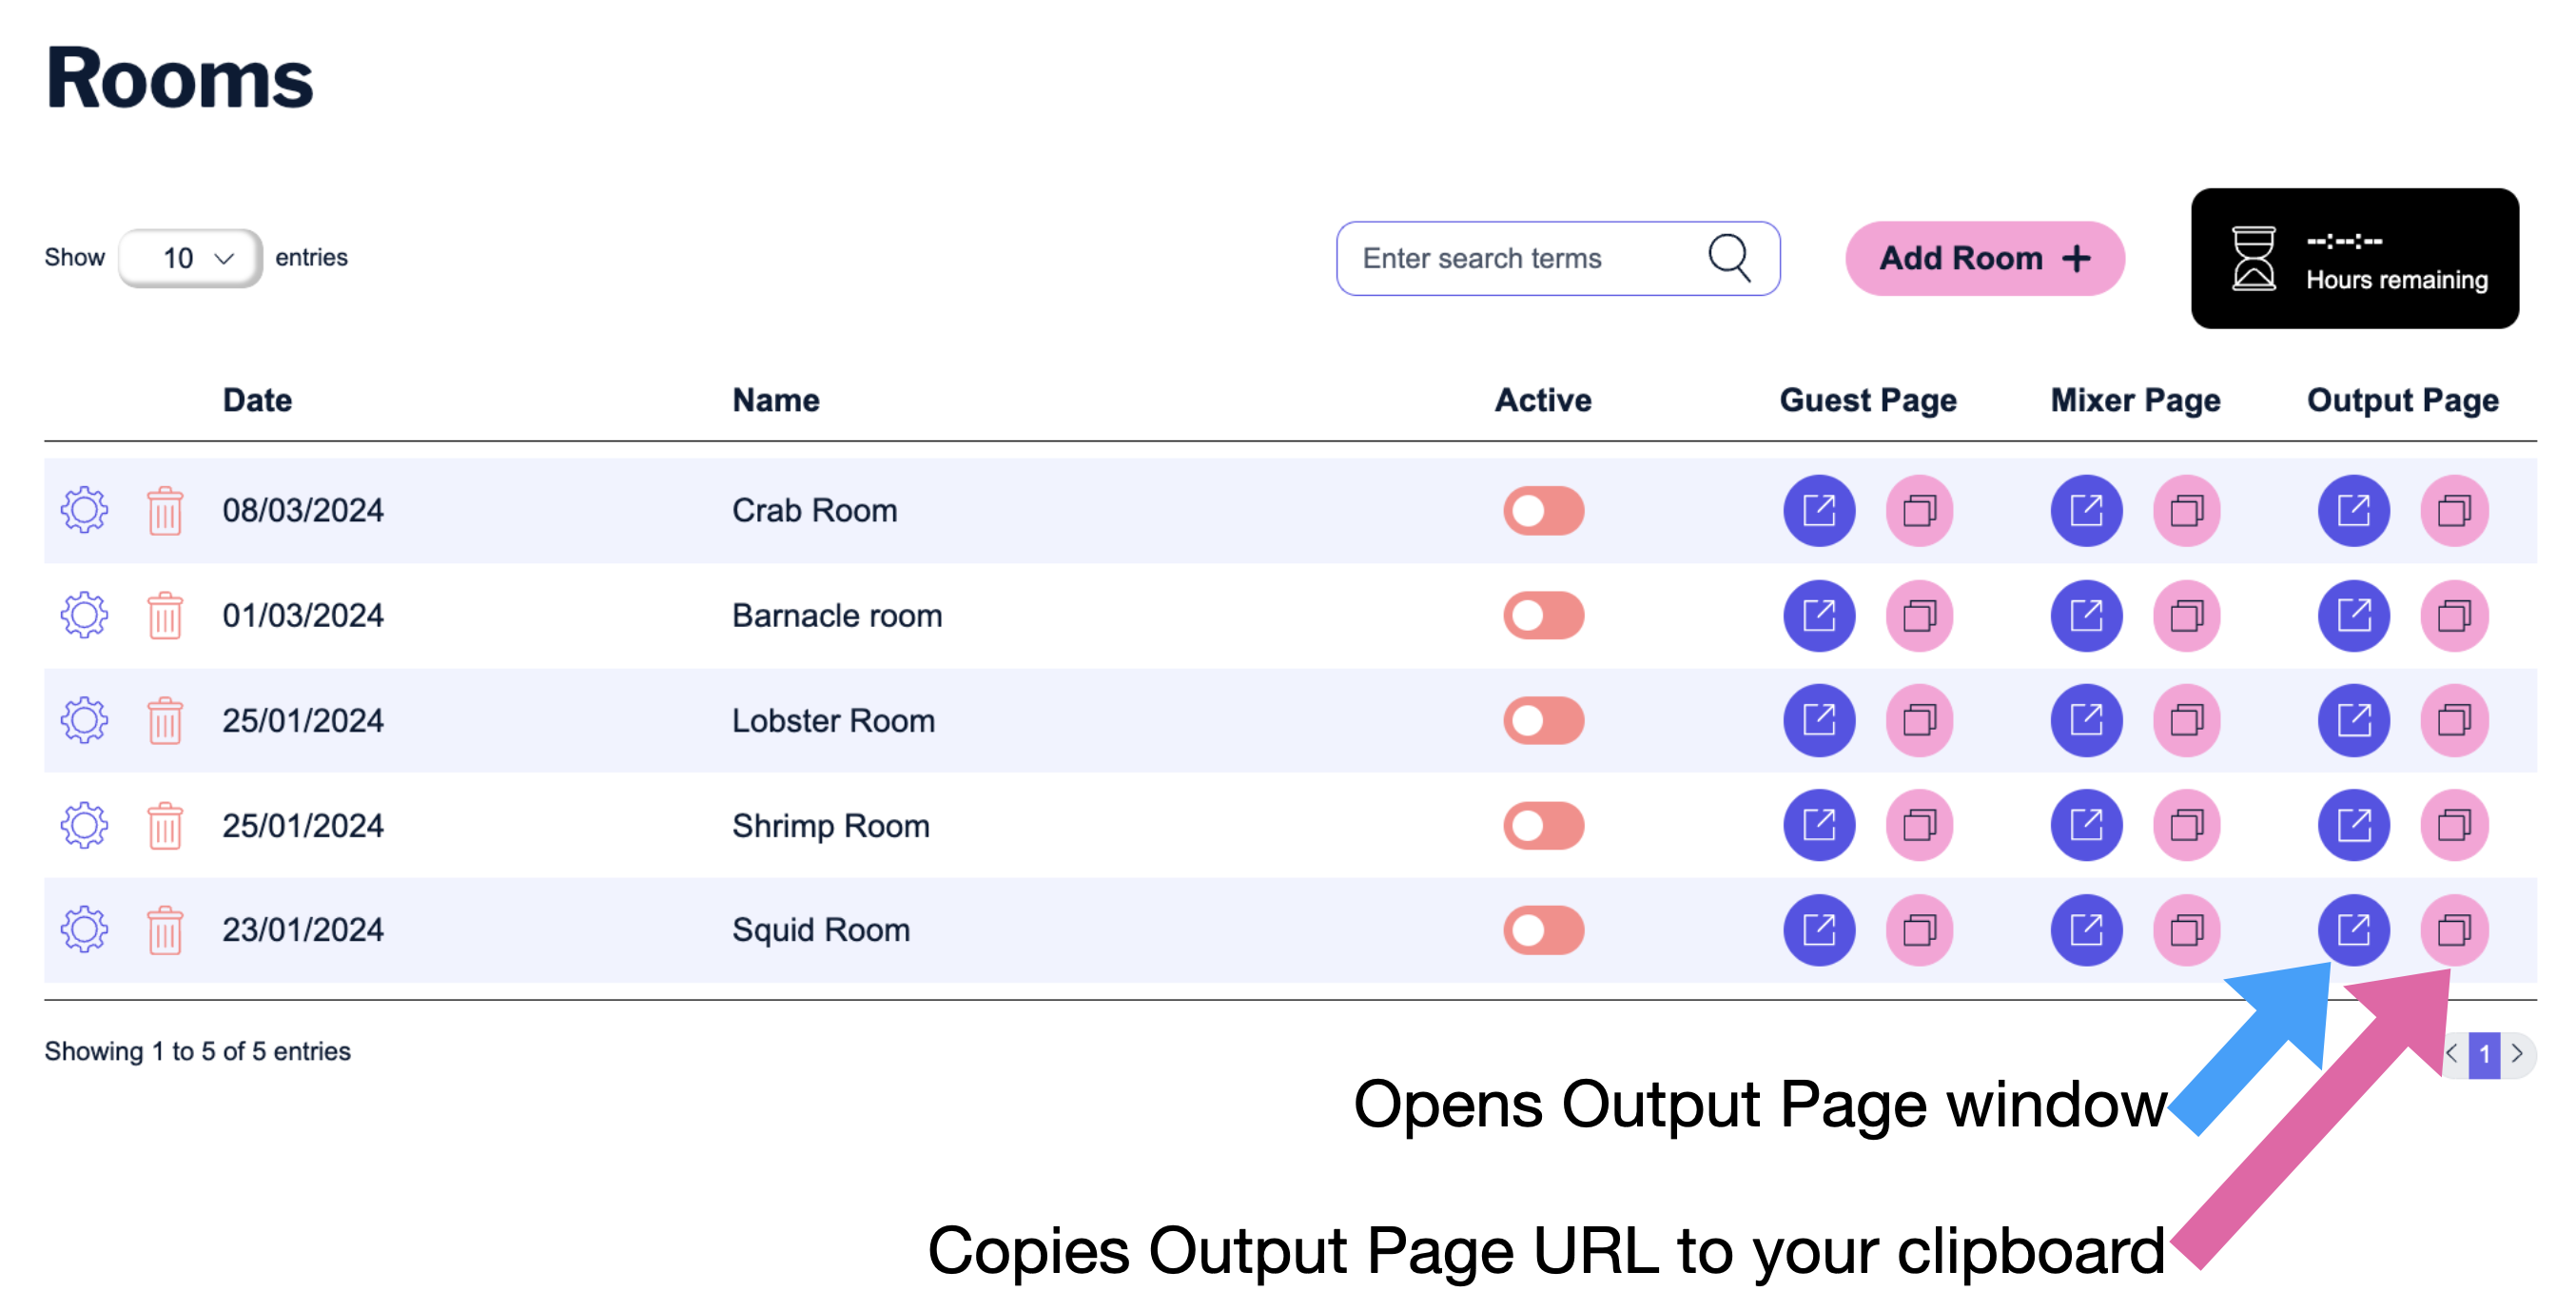The image size is (2576, 1311).
Task: Toggle the Crab Room active switch
Action: tap(1543, 510)
